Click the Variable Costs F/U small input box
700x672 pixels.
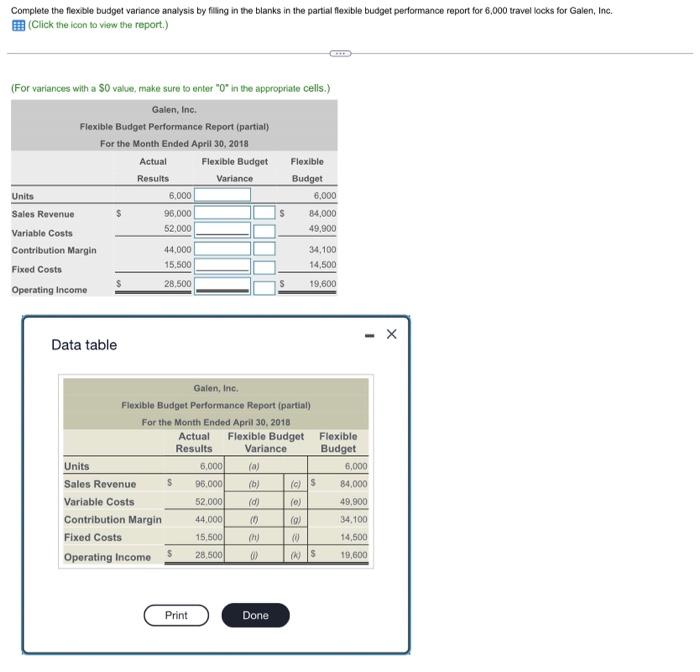(264, 231)
